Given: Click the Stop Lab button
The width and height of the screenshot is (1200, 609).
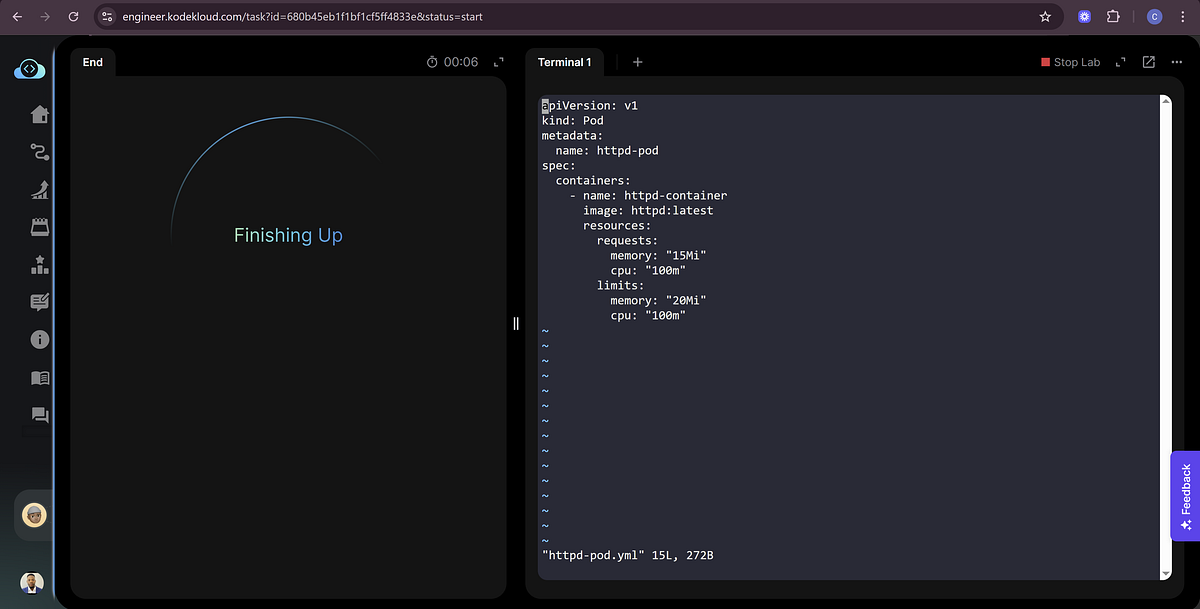Looking at the screenshot, I should 1070,62.
